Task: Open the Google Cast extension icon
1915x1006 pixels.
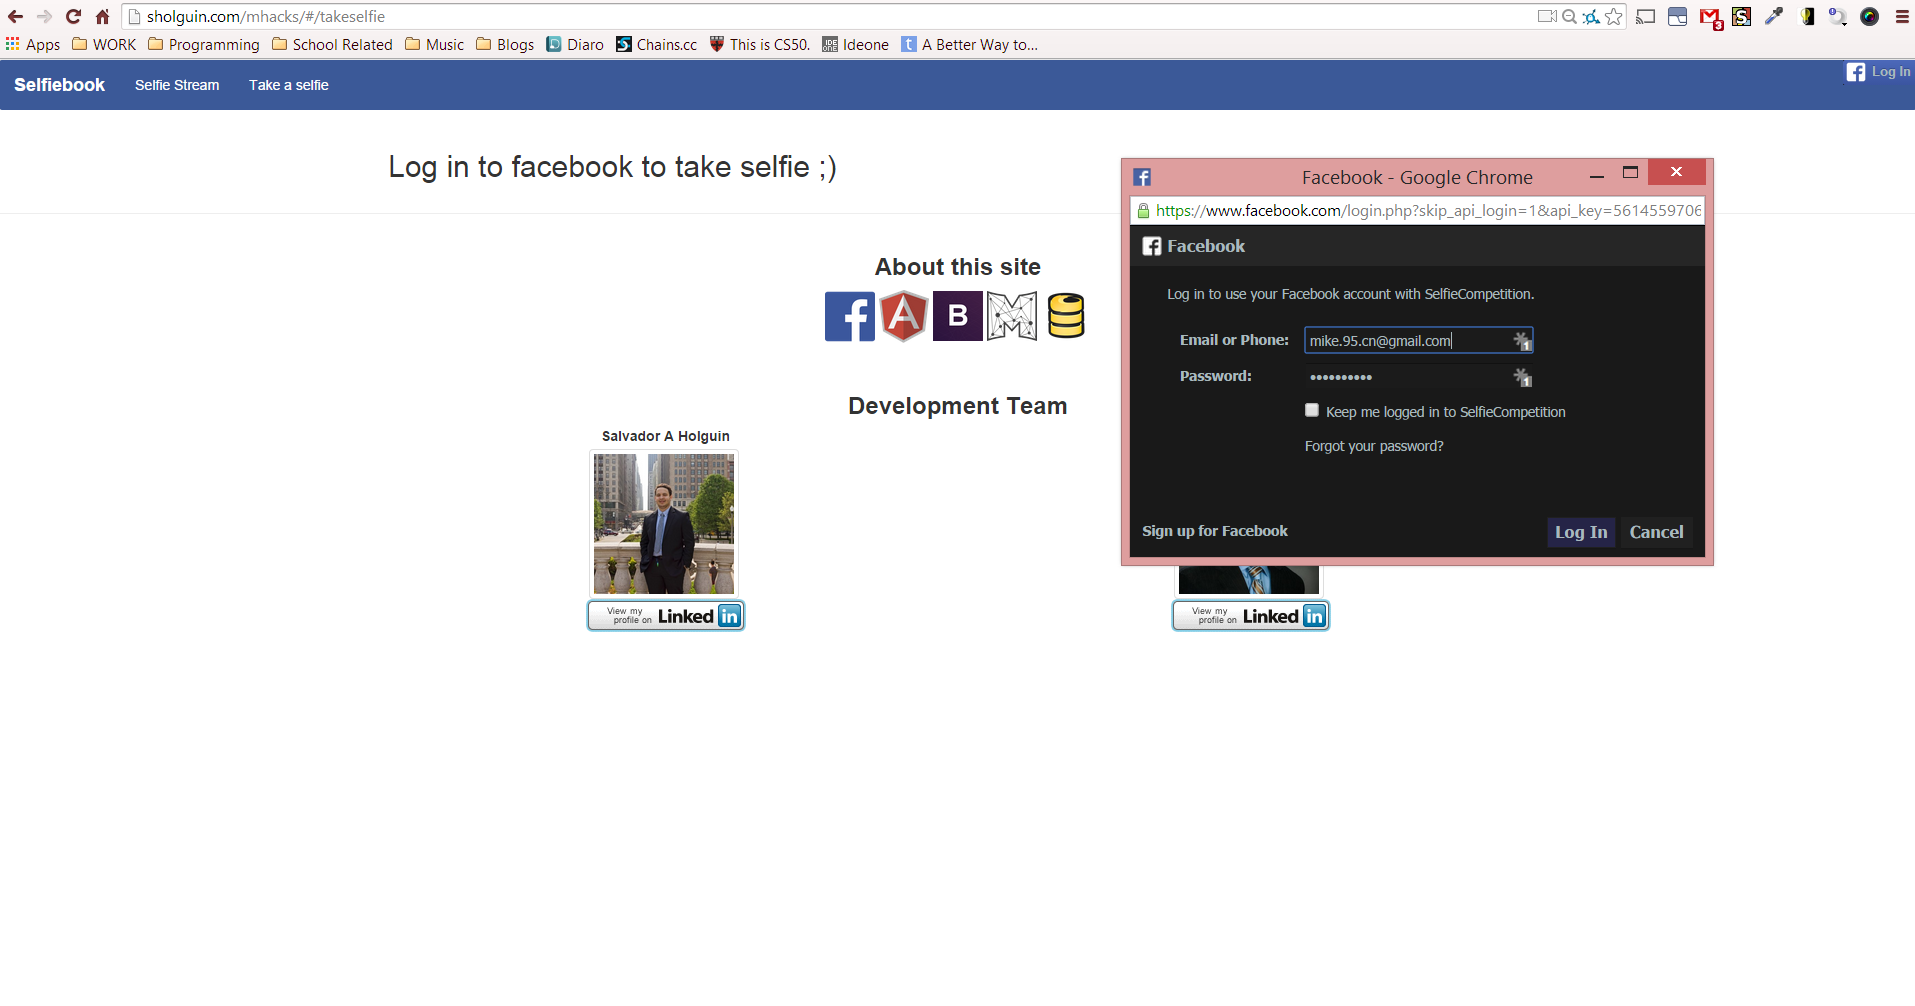Action: [1646, 16]
